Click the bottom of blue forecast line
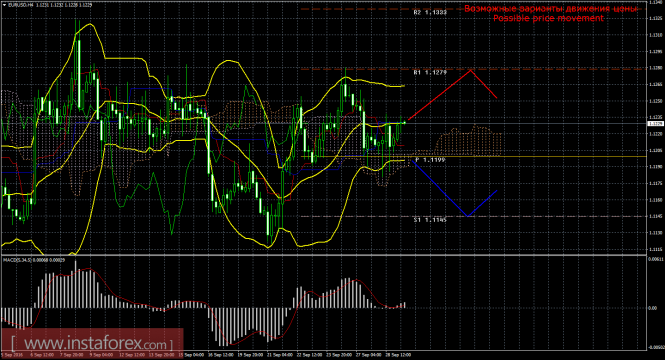Image resolution: width=665 pixels, height=360 pixels. click(x=468, y=216)
